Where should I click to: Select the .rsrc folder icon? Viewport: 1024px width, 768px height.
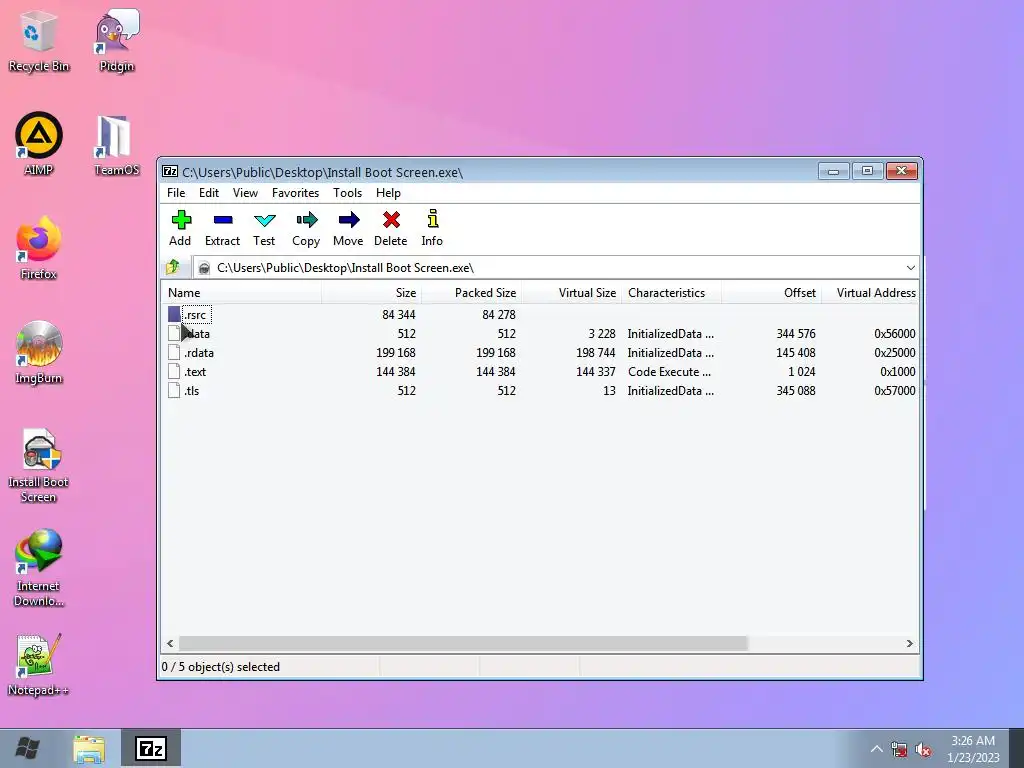pyautogui.click(x=174, y=314)
